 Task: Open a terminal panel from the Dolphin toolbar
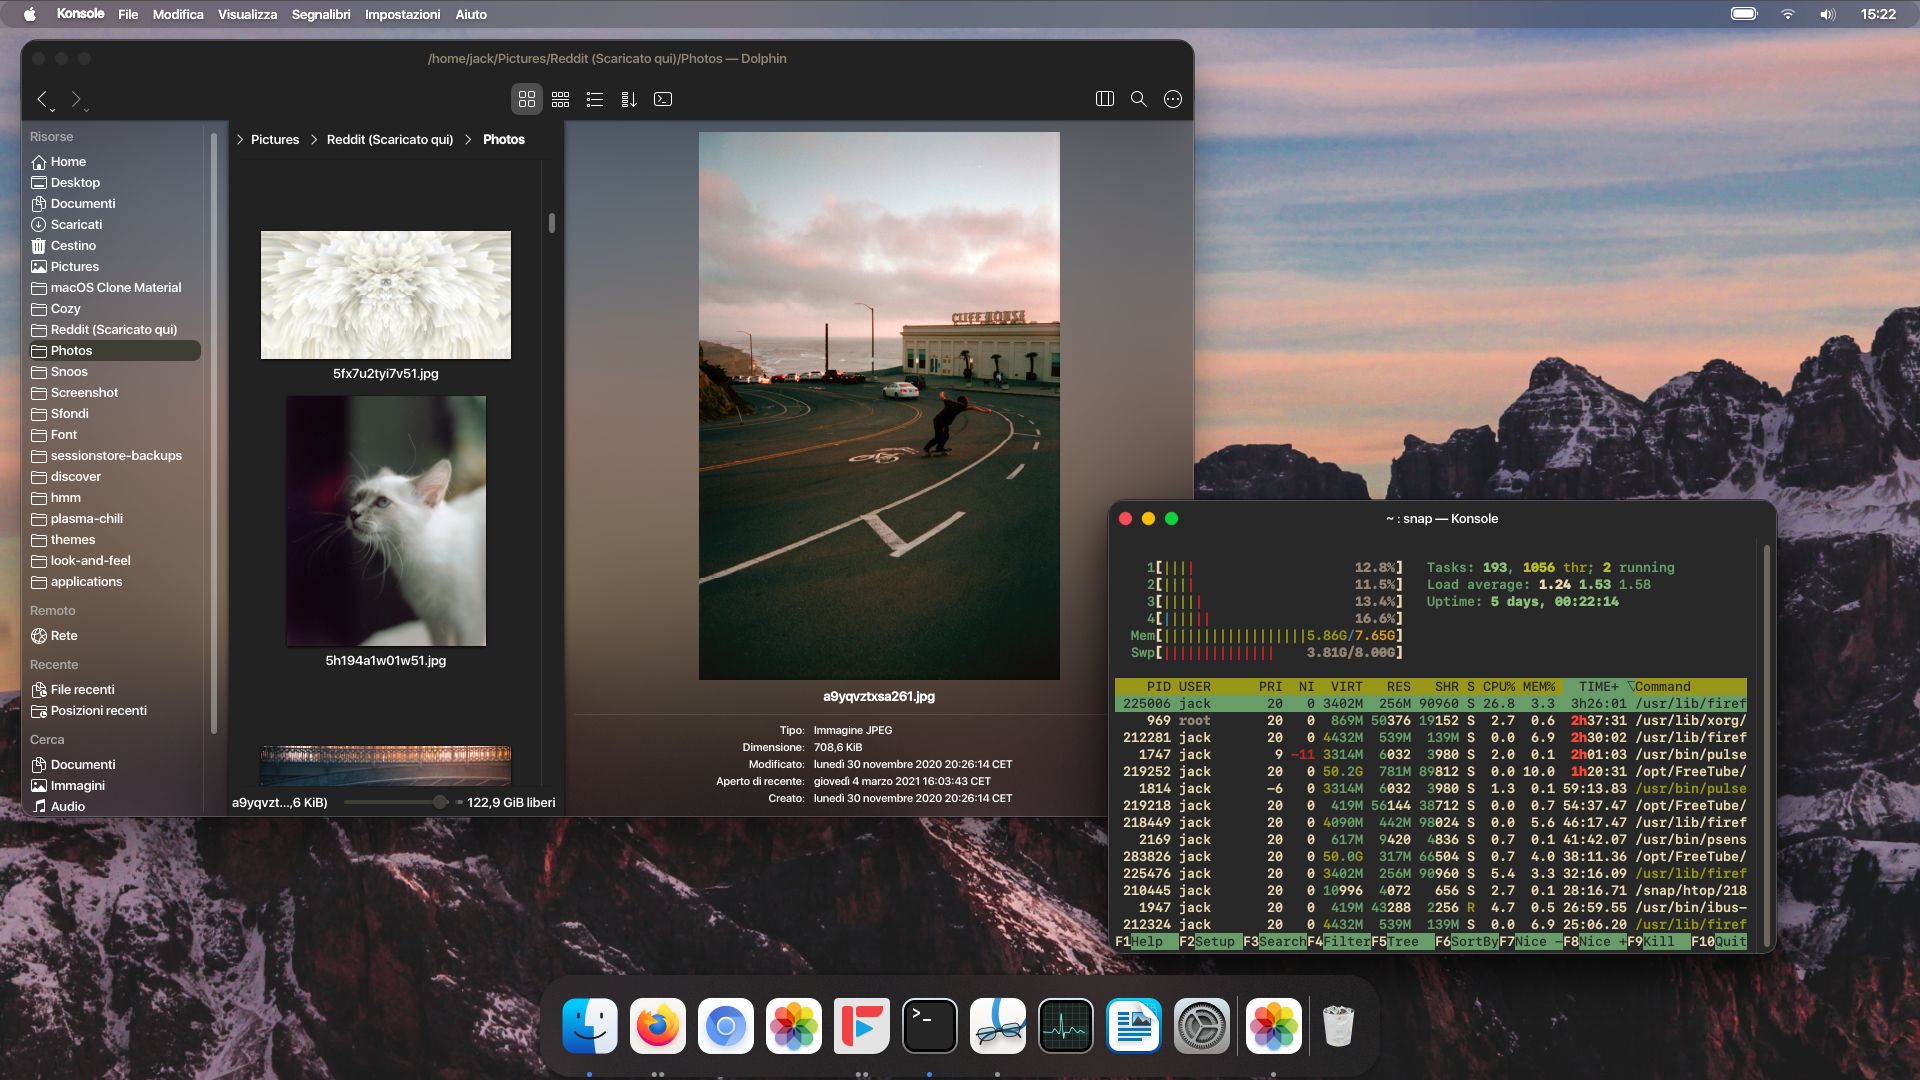[661, 99]
